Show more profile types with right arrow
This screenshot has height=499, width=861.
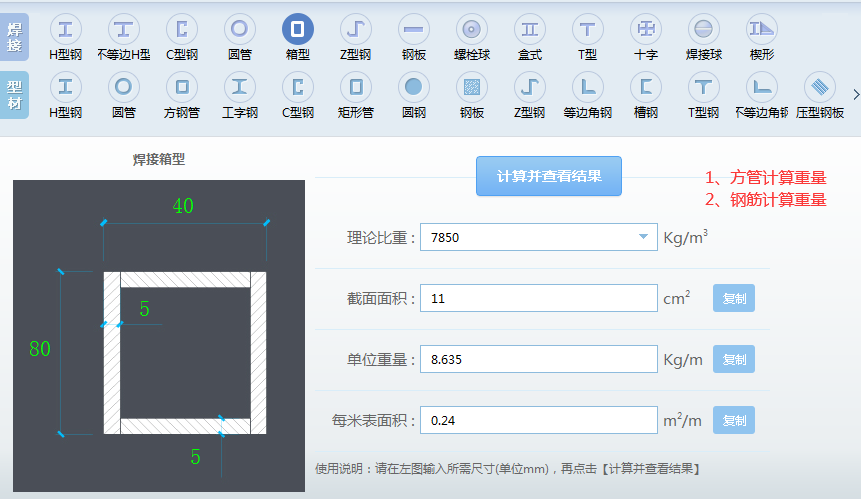856,94
